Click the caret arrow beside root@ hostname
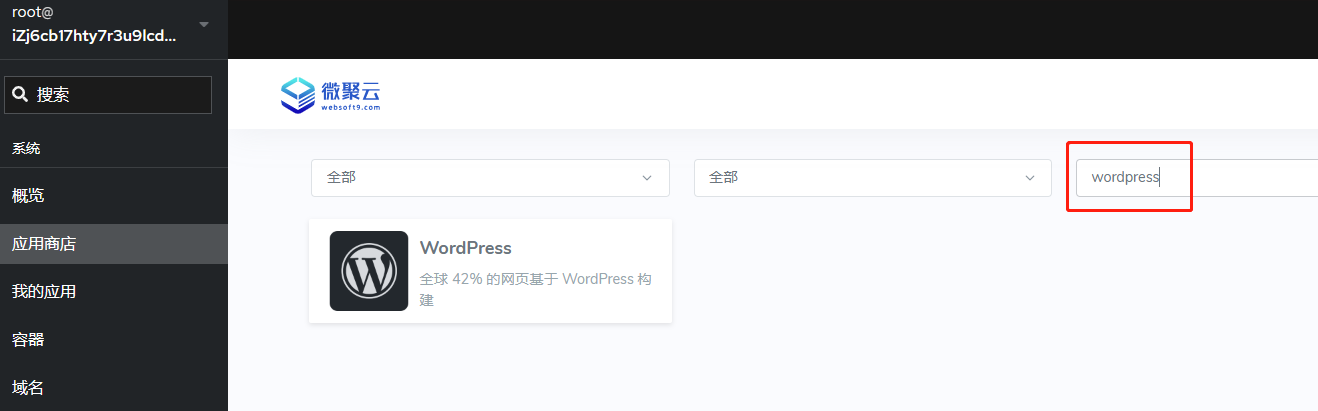This screenshot has width=1318, height=411. (x=204, y=24)
